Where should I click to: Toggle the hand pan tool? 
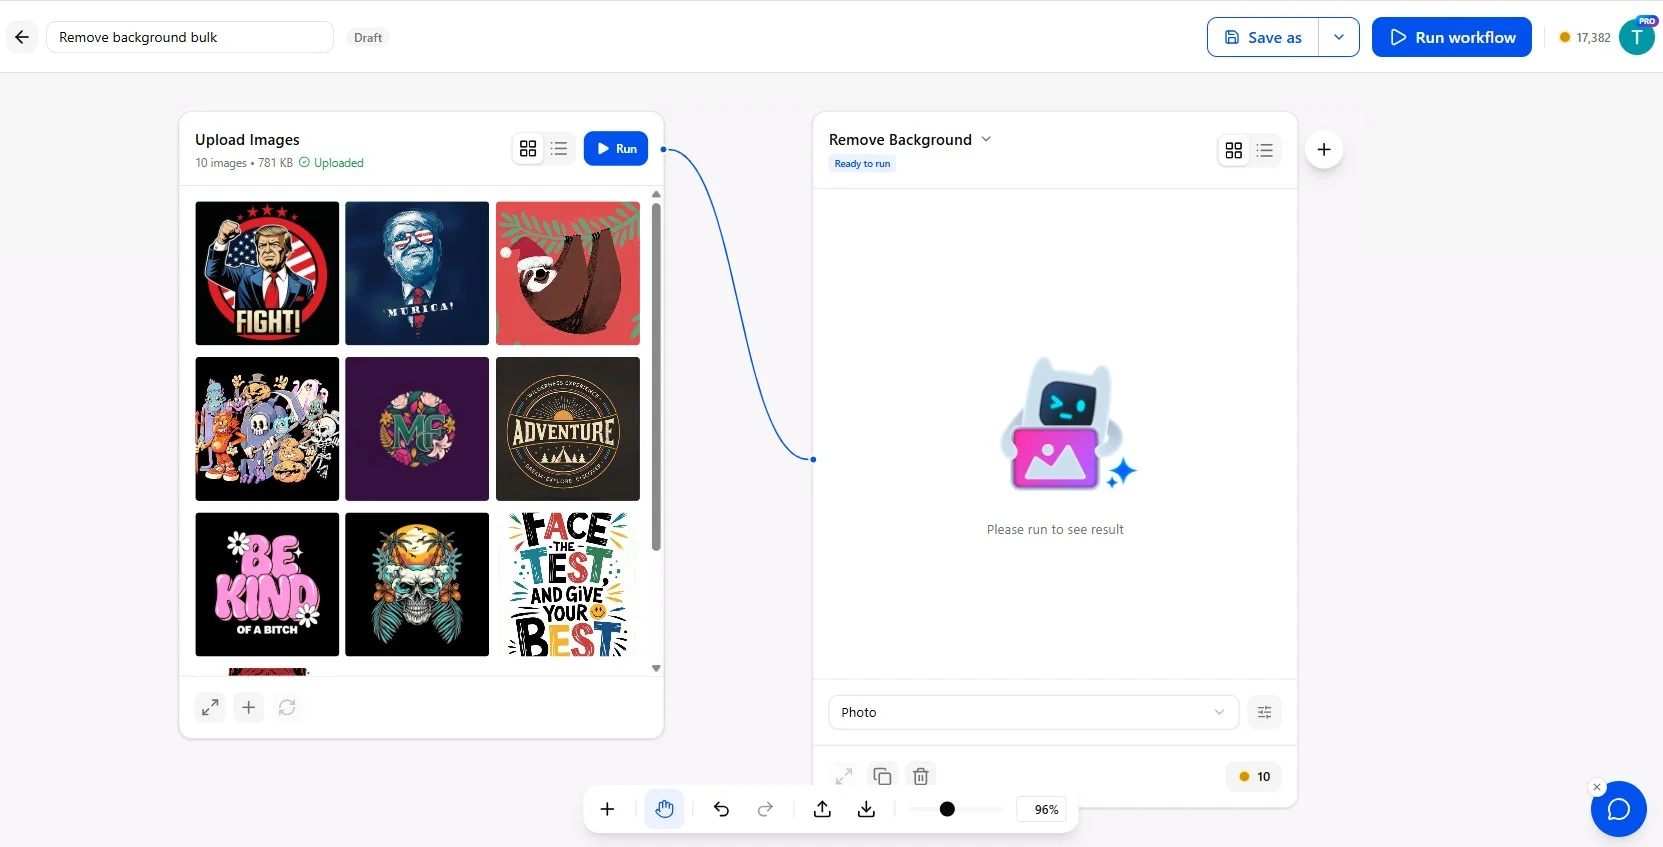pos(665,809)
